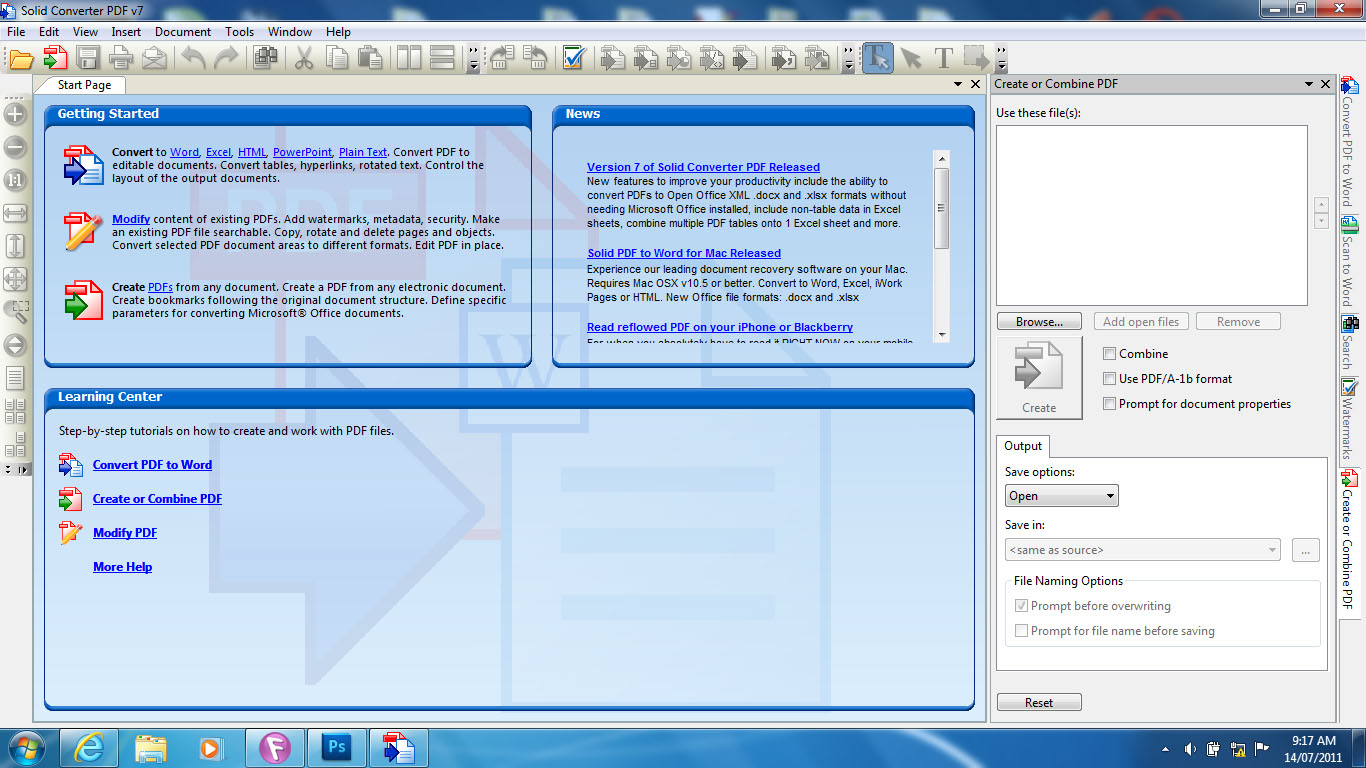This screenshot has width=1366, height=768.
Task: Click the PowerPoint link in Getting Started
Action: [x=302, y=152]
